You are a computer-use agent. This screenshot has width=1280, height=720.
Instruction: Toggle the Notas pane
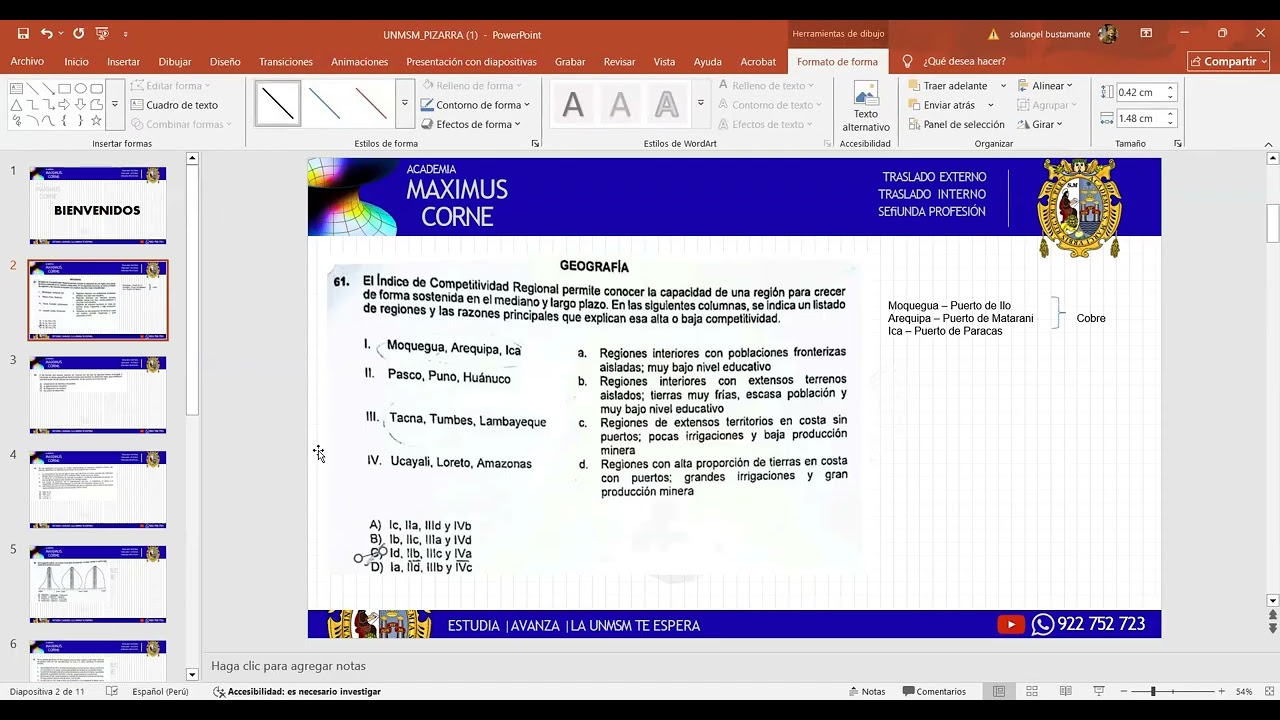click(x=866, y=692)
